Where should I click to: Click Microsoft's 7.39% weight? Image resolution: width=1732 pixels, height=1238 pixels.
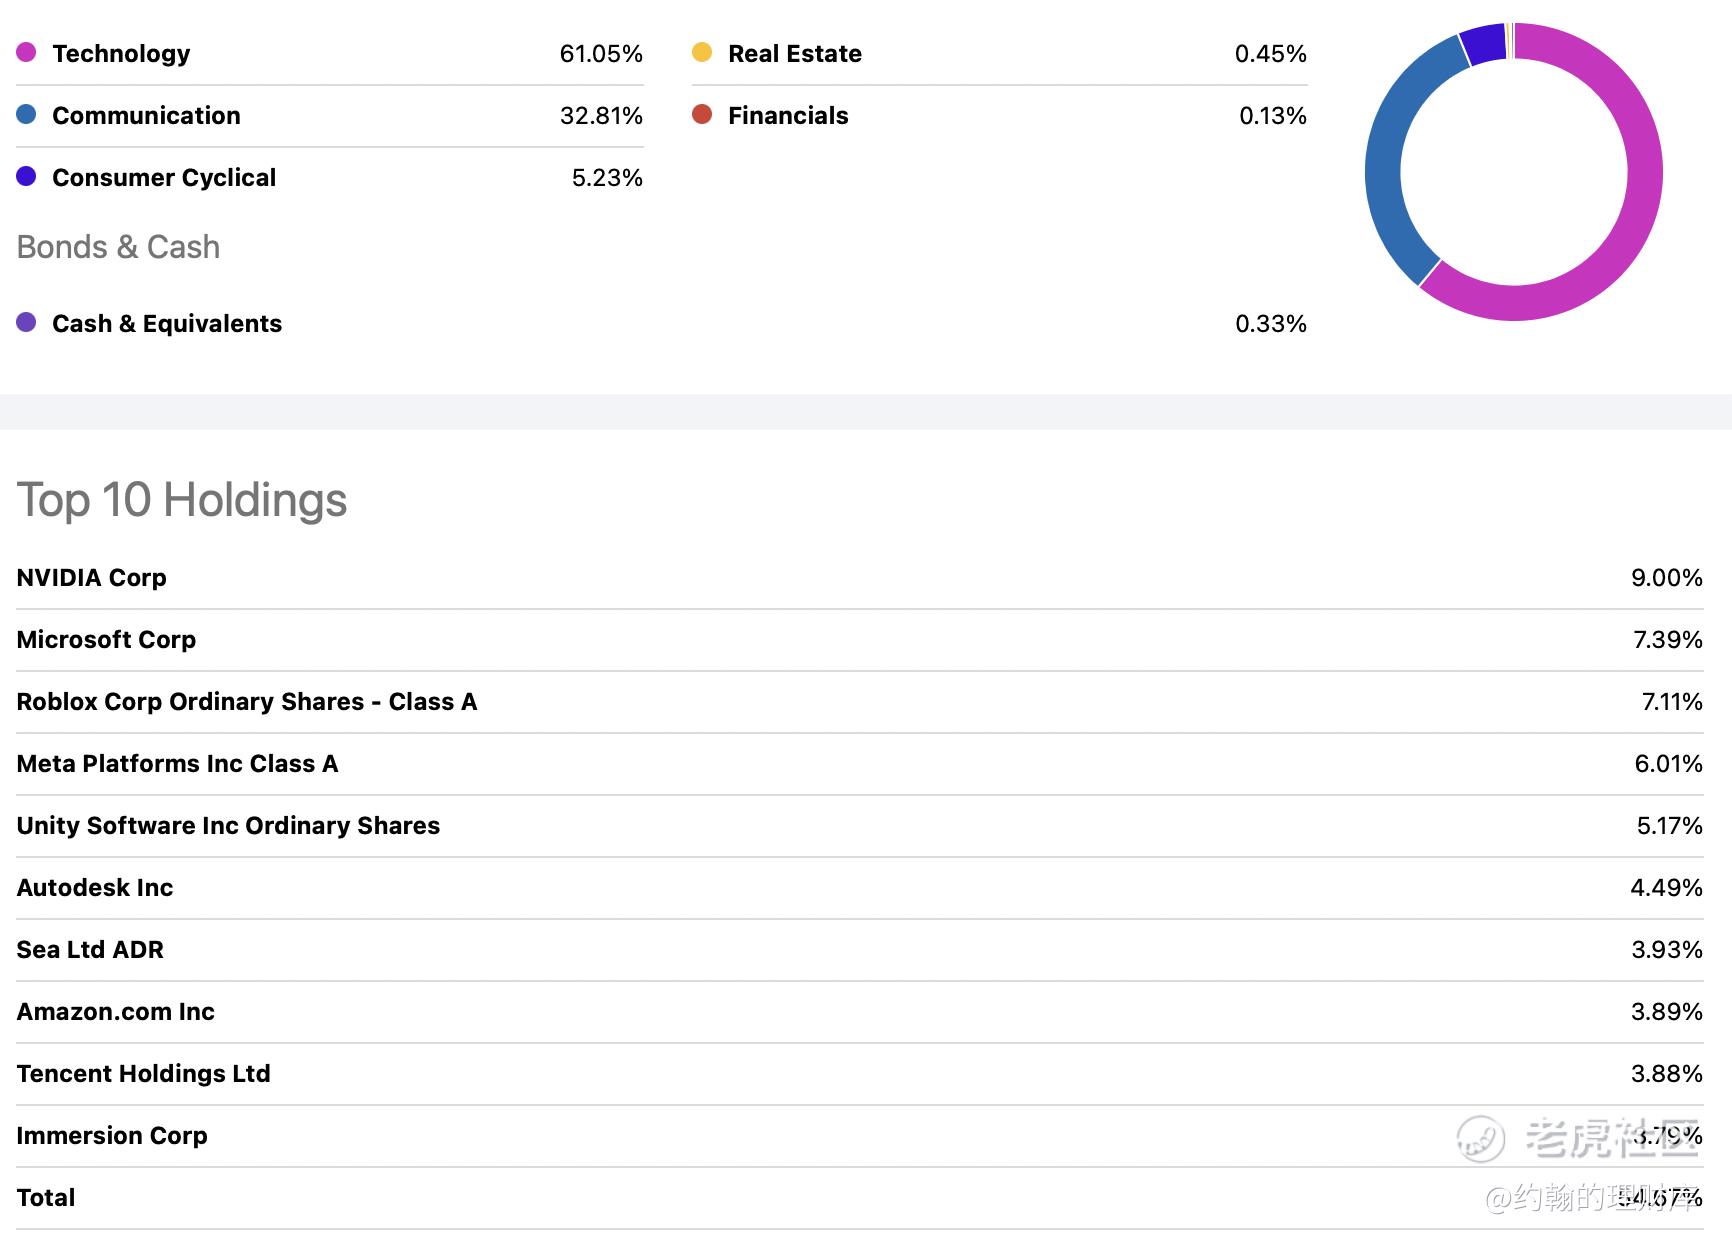pos(1668,639)
